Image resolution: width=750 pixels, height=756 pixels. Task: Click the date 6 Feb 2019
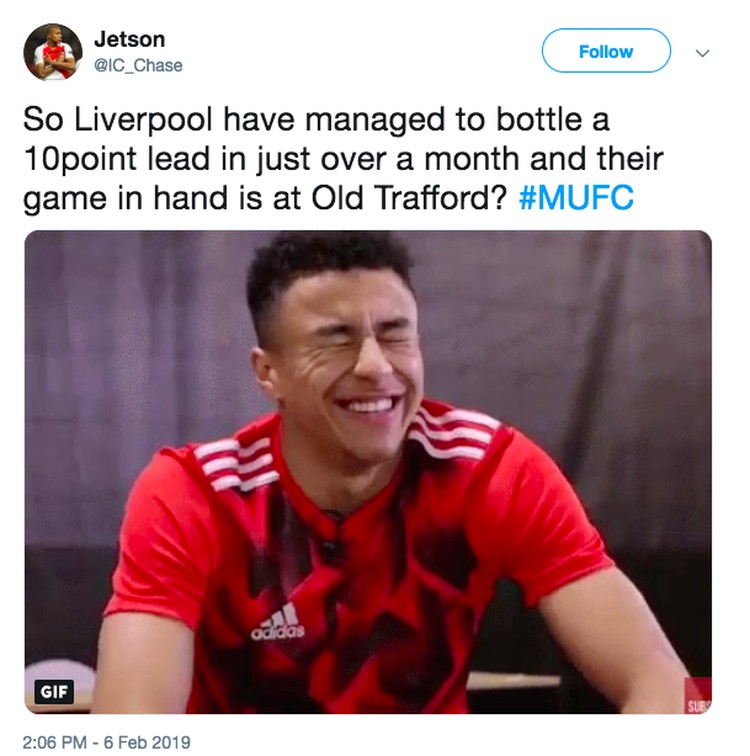click(147, 742)
